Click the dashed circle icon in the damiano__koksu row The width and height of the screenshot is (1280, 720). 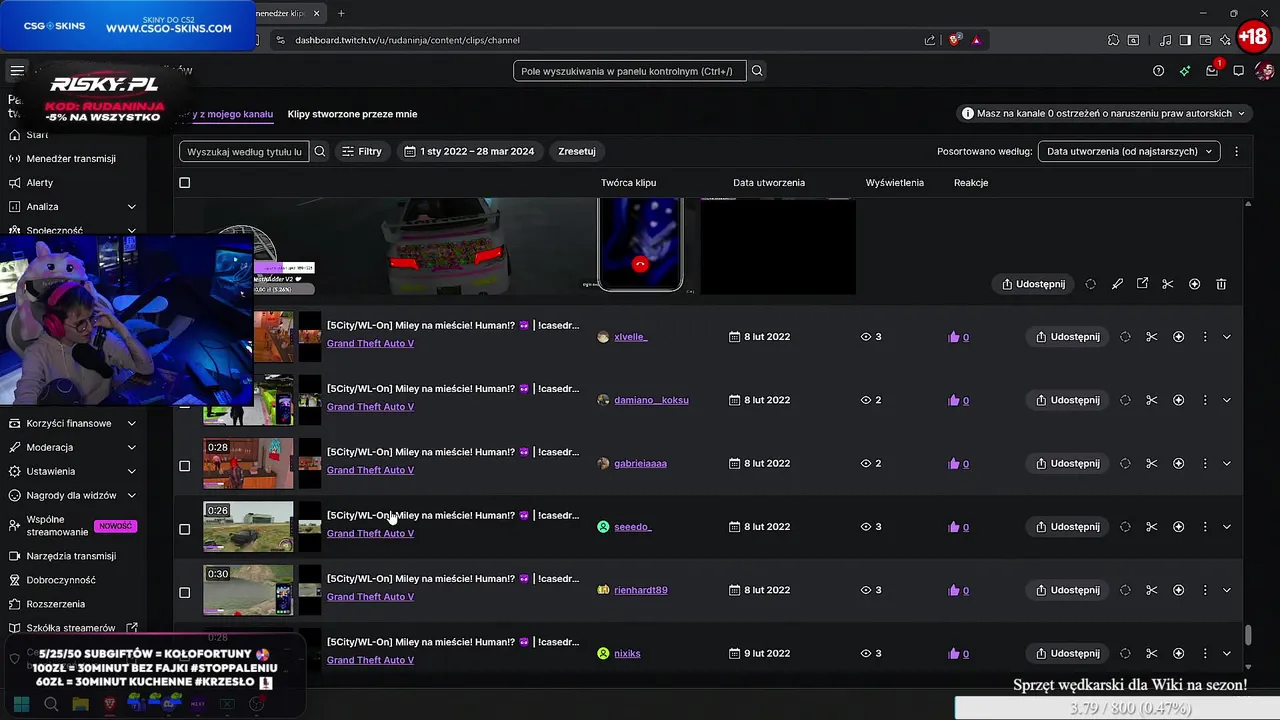[1125, 400]
